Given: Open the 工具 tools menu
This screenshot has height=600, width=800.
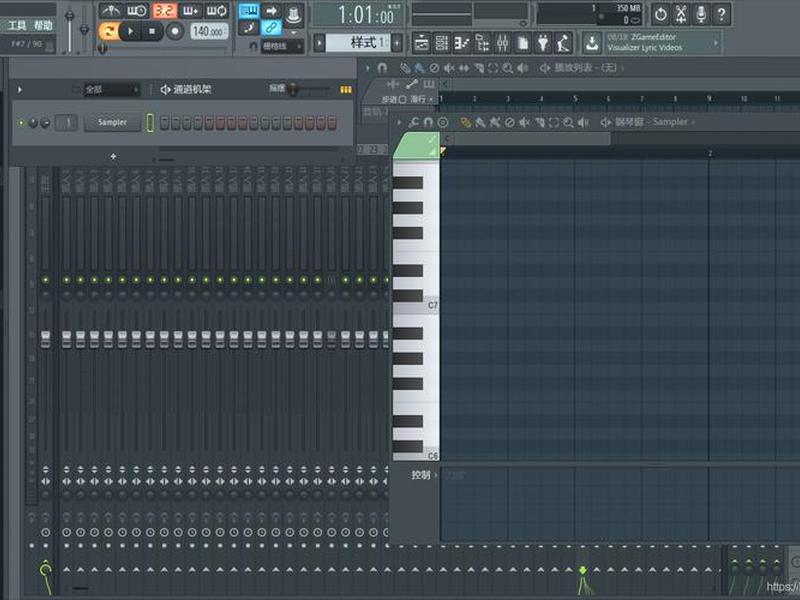Looking at the screenshot, I should pyautogui.click(x=16, y=26).
